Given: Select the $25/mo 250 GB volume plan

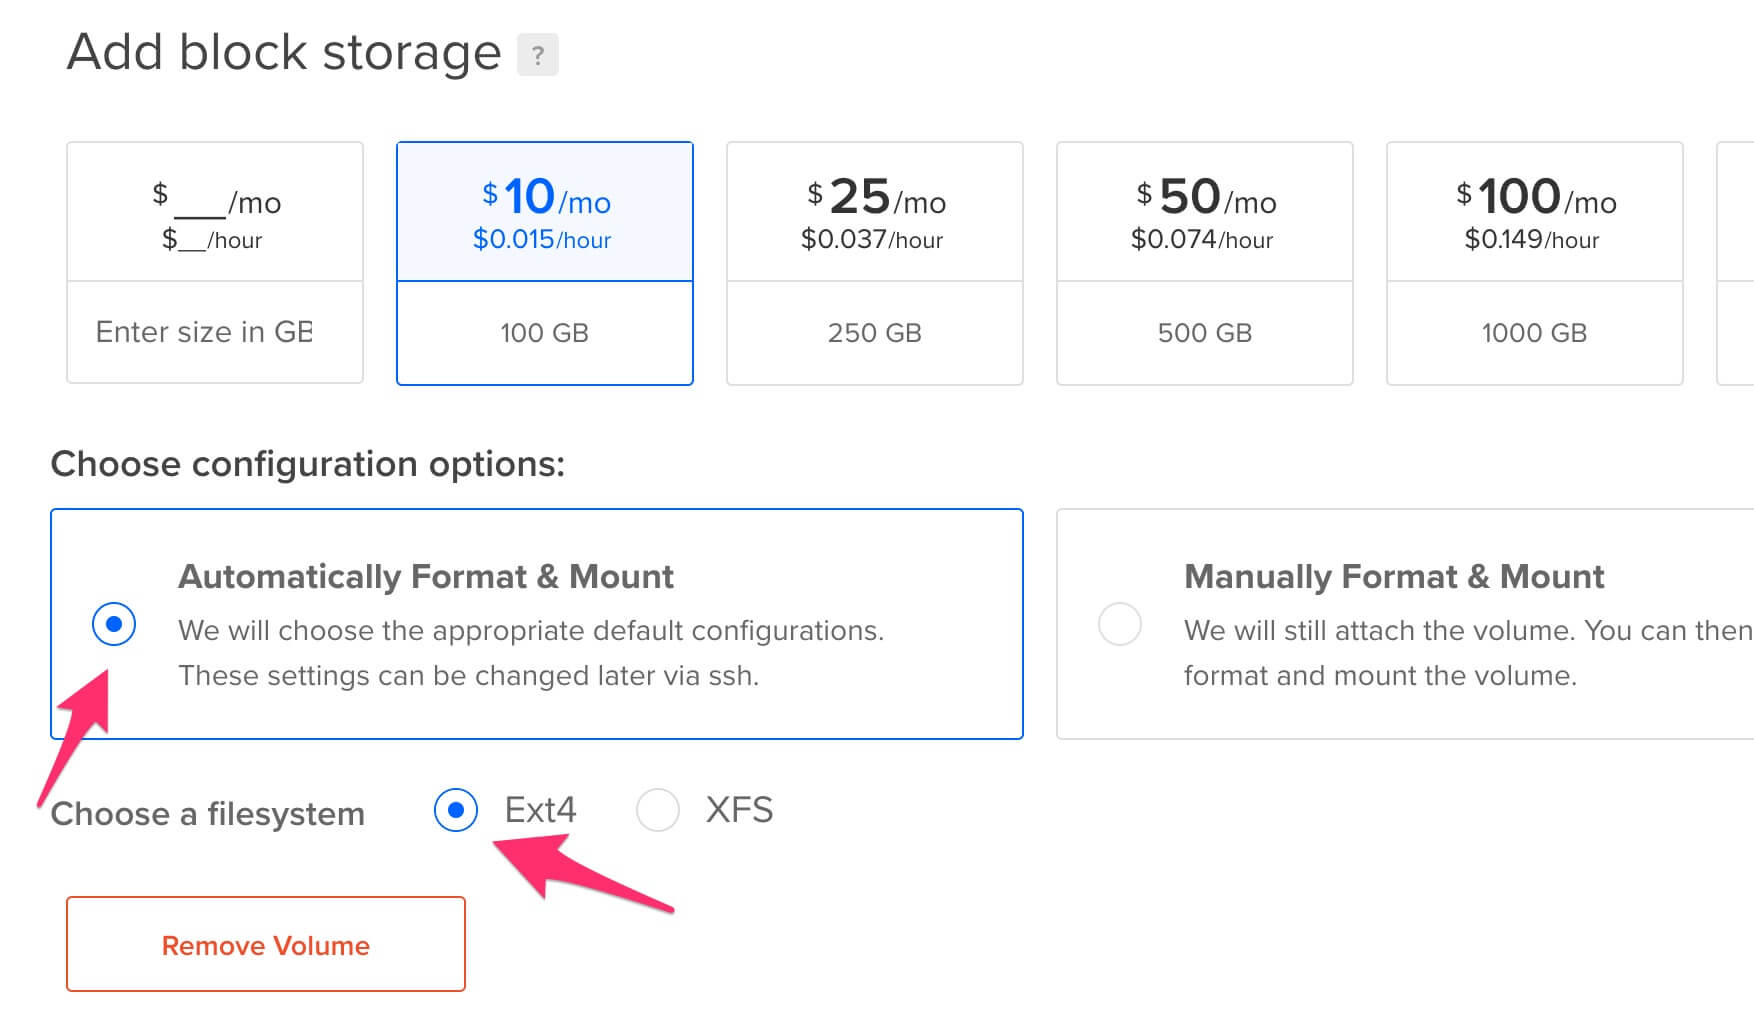Looking at the screenshot, I should pos(875,263).
